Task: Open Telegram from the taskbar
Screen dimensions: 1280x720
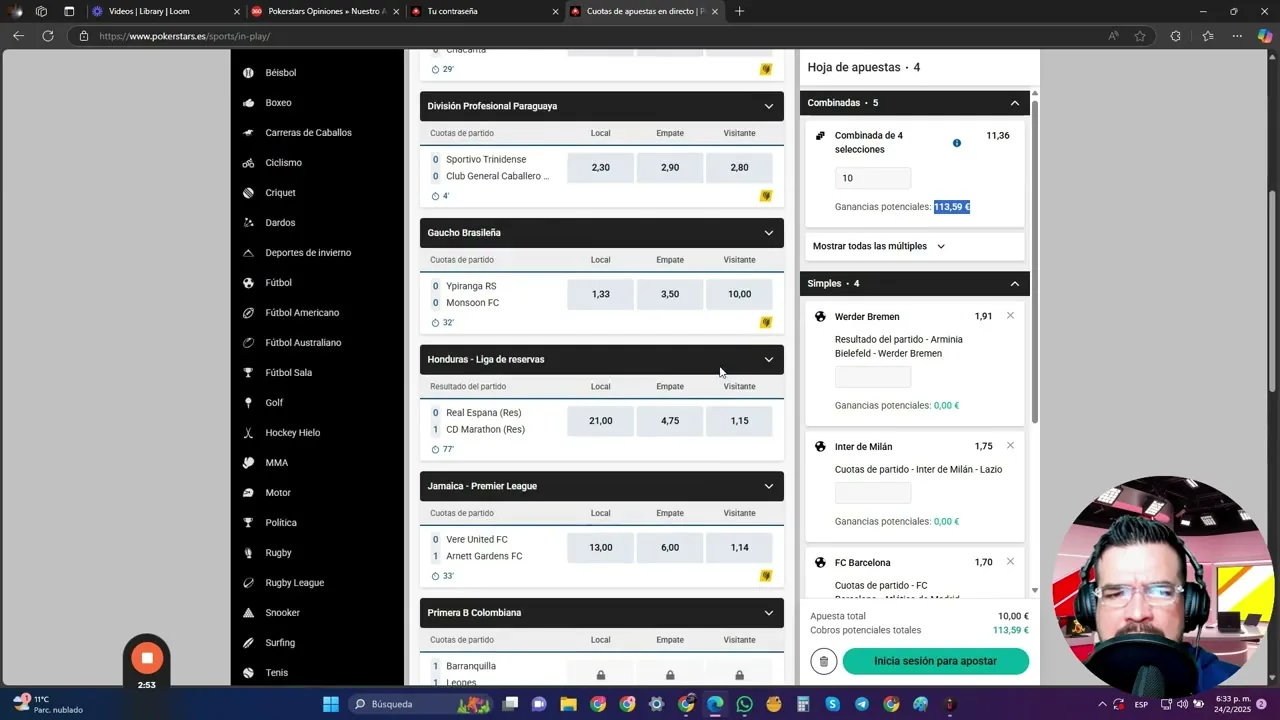Action: point(862,704)
